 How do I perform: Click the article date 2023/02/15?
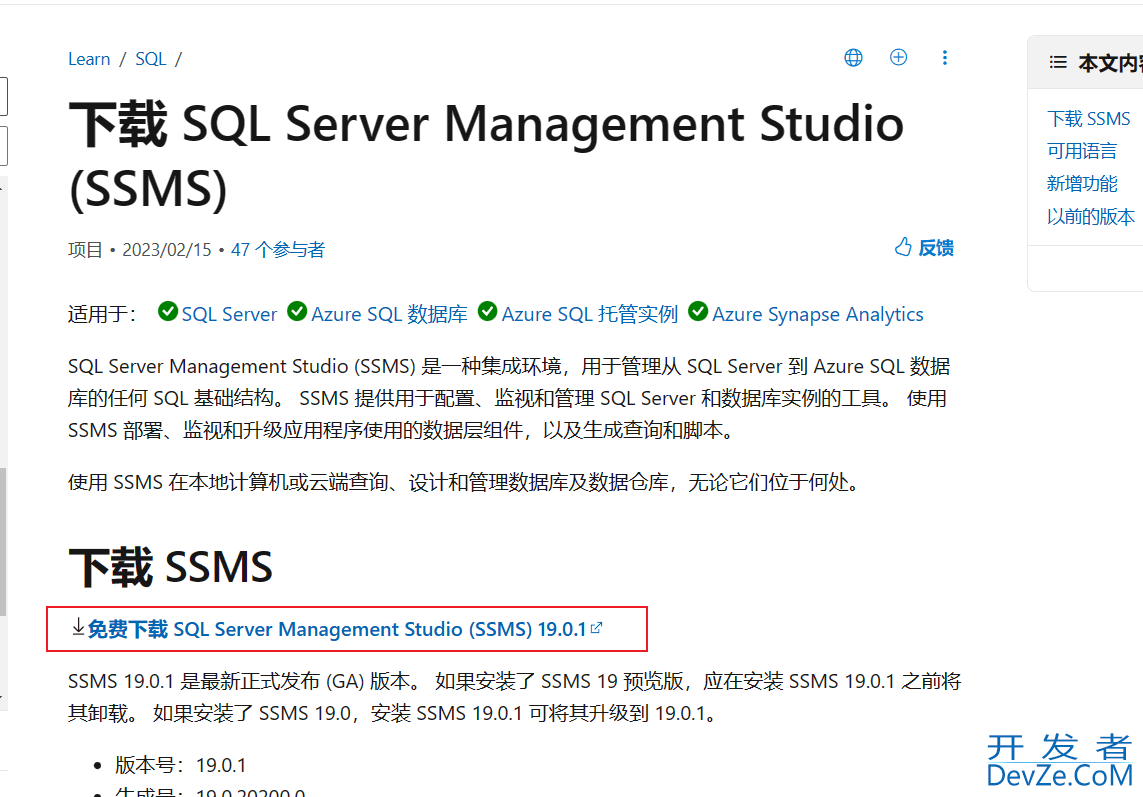pyautogui.click(x=167, y=249)
